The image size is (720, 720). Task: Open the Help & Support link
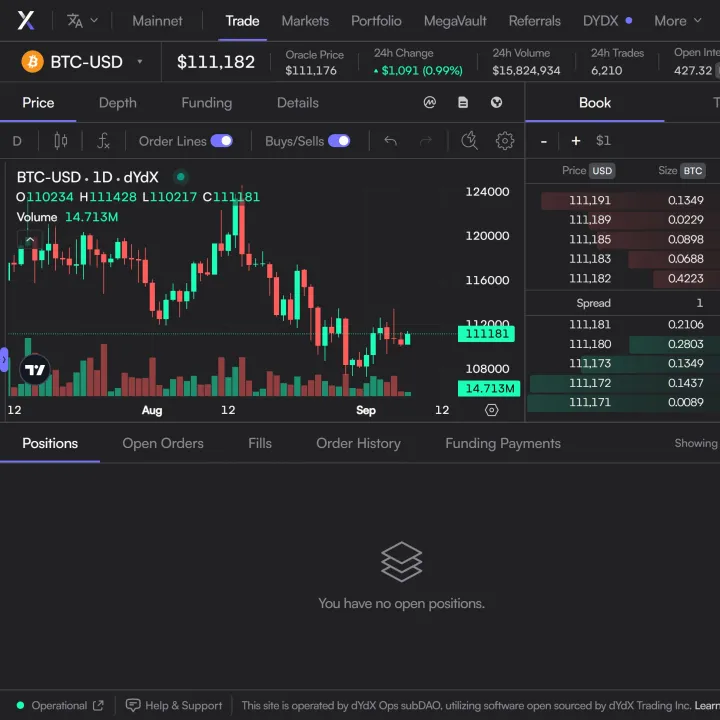[174, 705]
